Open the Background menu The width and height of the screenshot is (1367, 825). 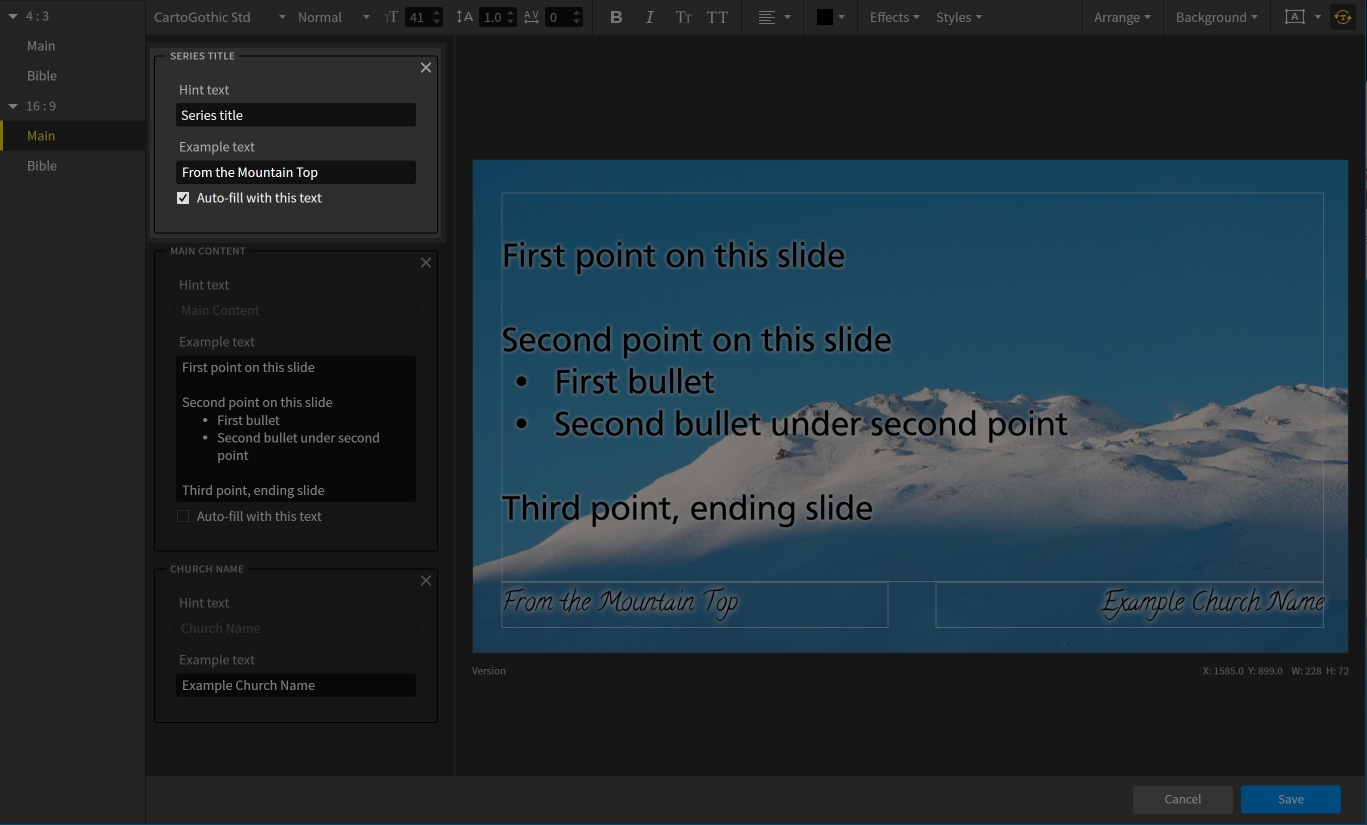click(x=1215, y=17)
